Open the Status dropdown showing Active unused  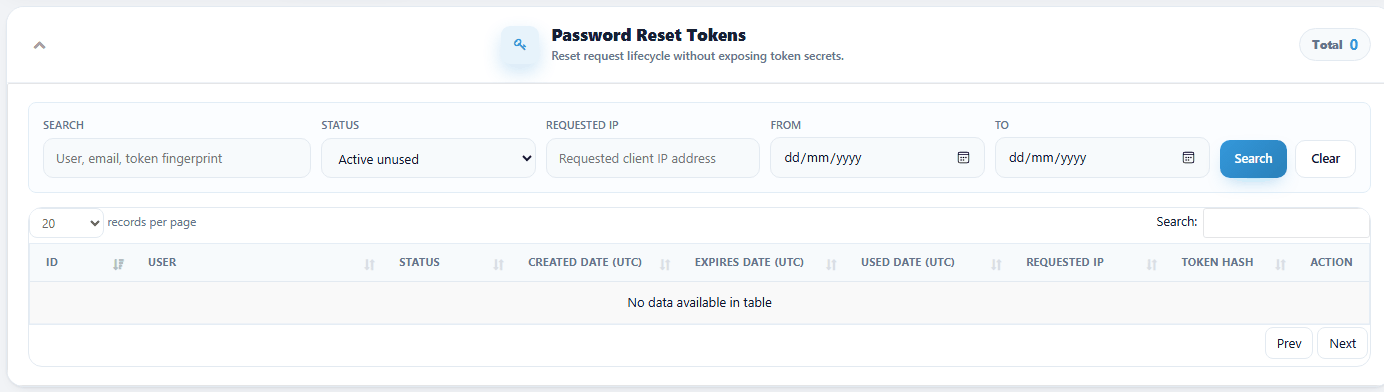(428, 158)
